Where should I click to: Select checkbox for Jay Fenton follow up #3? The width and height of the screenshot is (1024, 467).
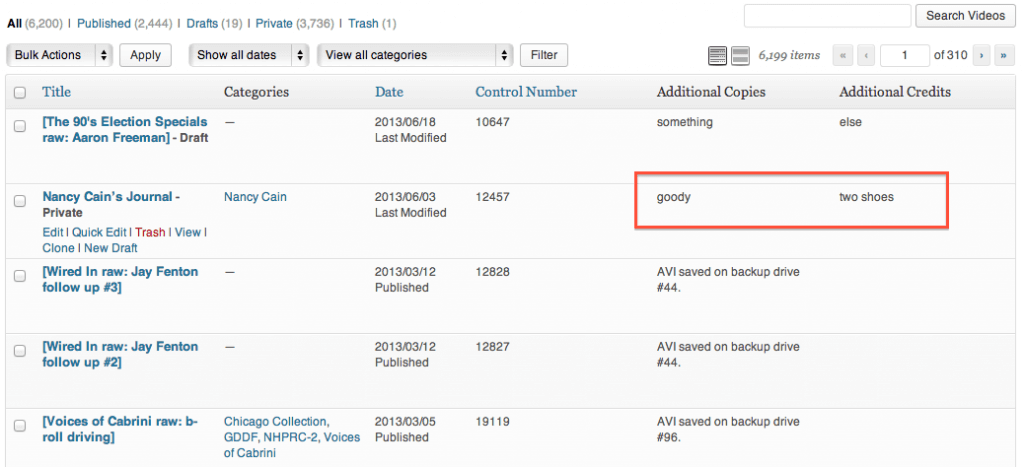[x=20, y=276]
